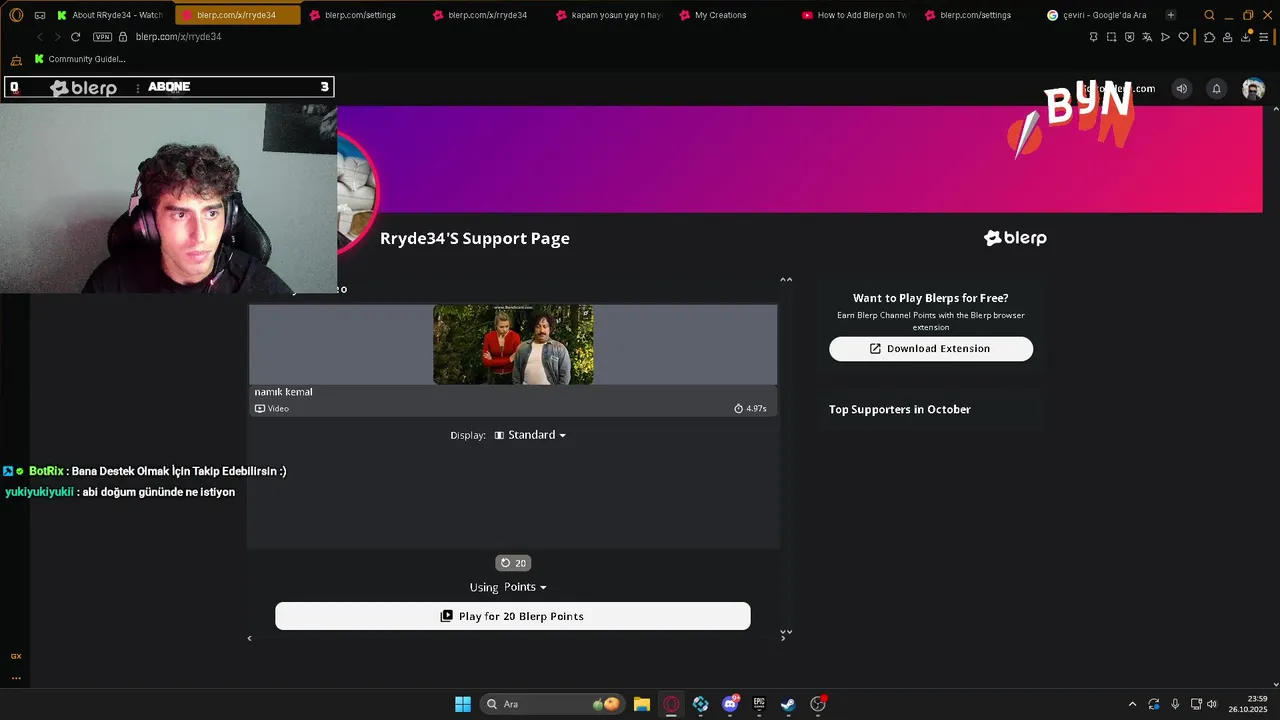The width and height of the screenshot is (1280, 720).
Task: Reload the current blerp page
Action: click(75, 37)
